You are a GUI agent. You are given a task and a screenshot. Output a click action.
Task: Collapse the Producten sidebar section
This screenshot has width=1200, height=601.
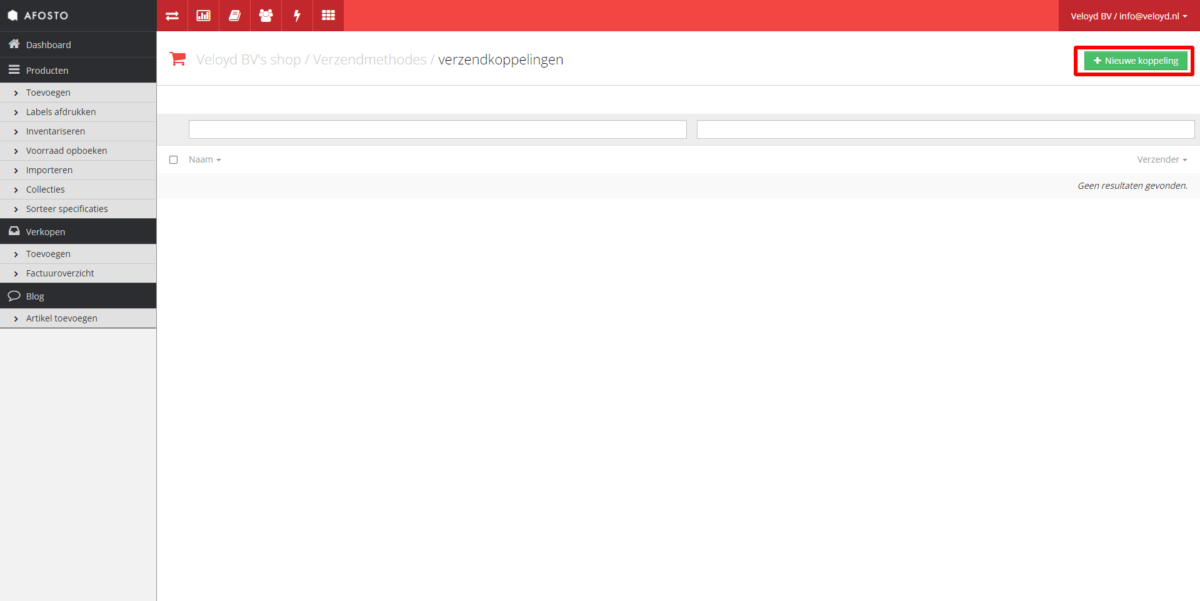point(47,71)
